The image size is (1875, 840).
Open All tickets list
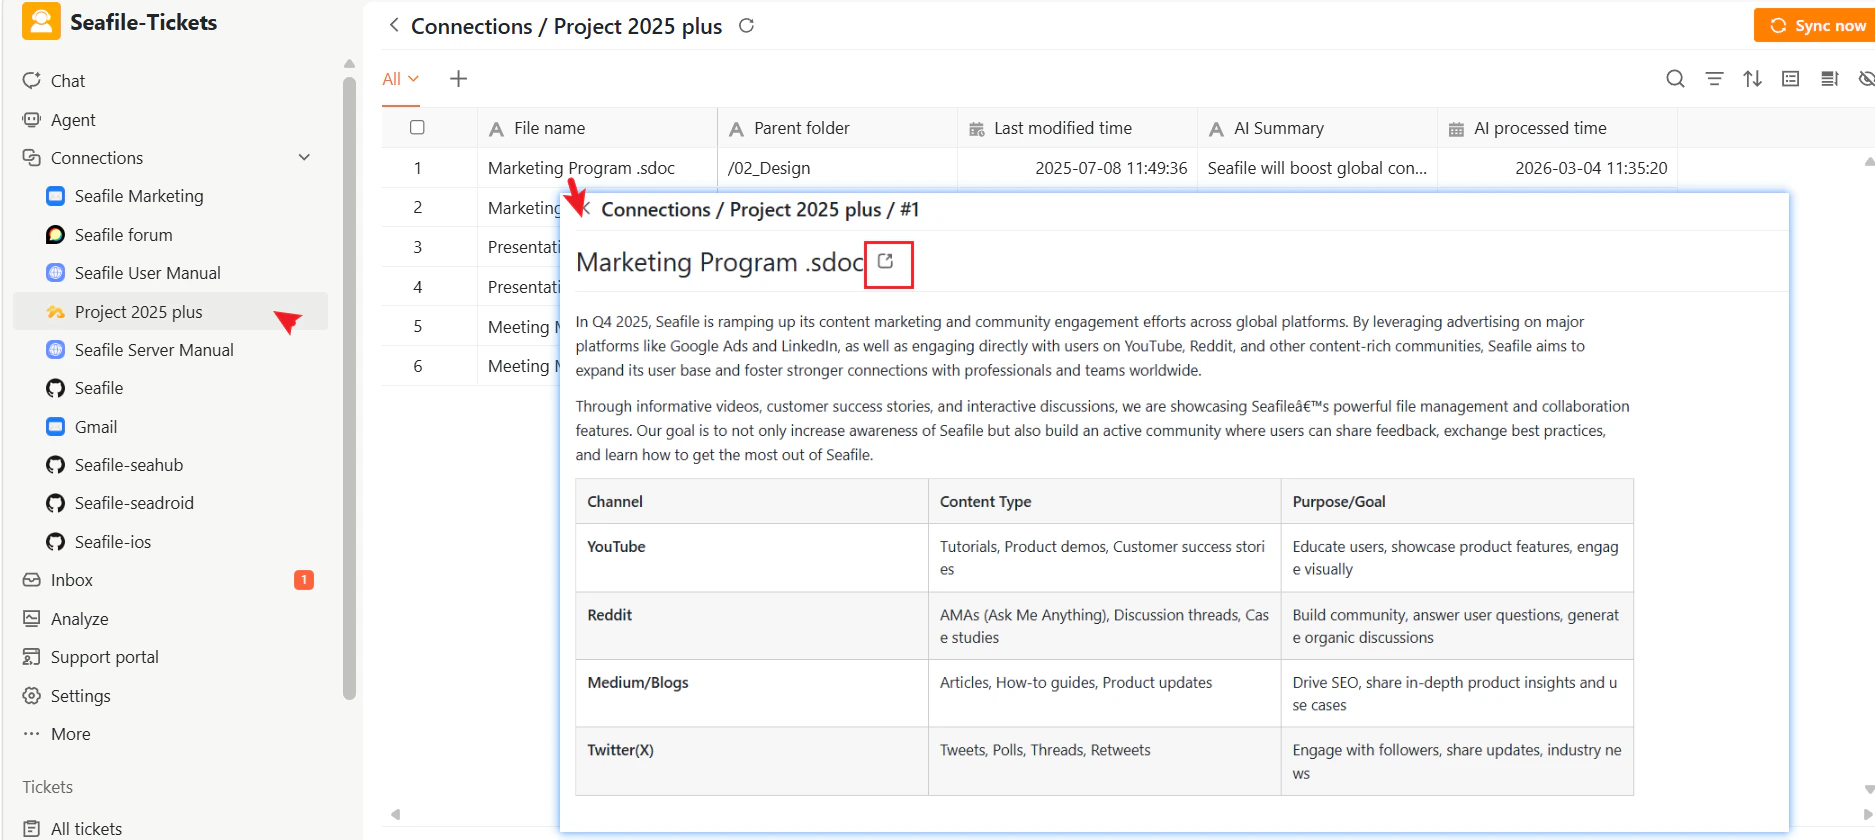click(86, 829)
